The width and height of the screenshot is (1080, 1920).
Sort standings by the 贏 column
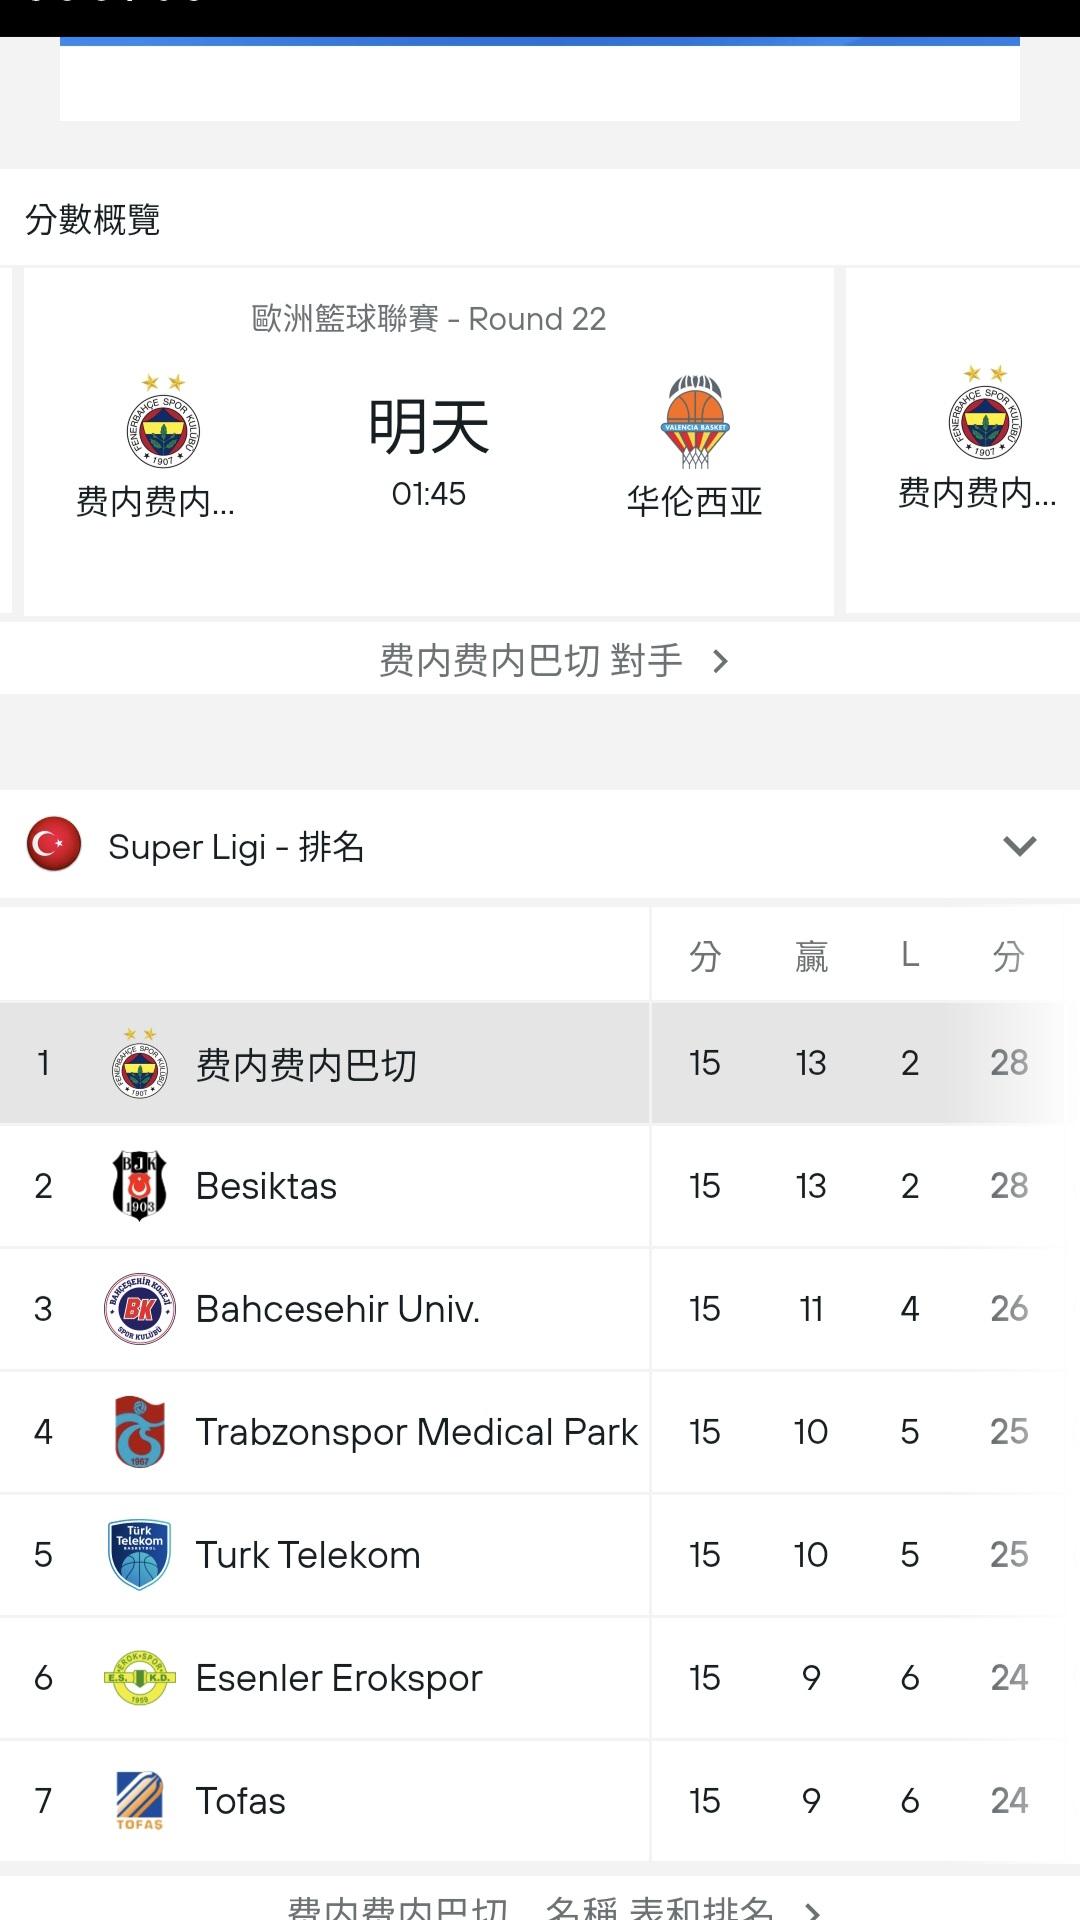811,956
